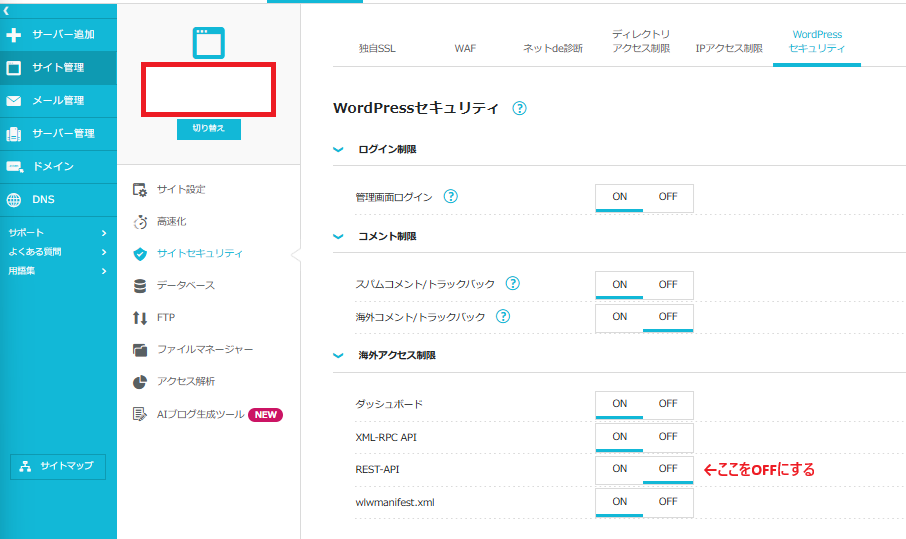Collapse the ログイン制限 section
This screenshot has width=906, height=539.
pyautogui.click(x=338, y=149)
